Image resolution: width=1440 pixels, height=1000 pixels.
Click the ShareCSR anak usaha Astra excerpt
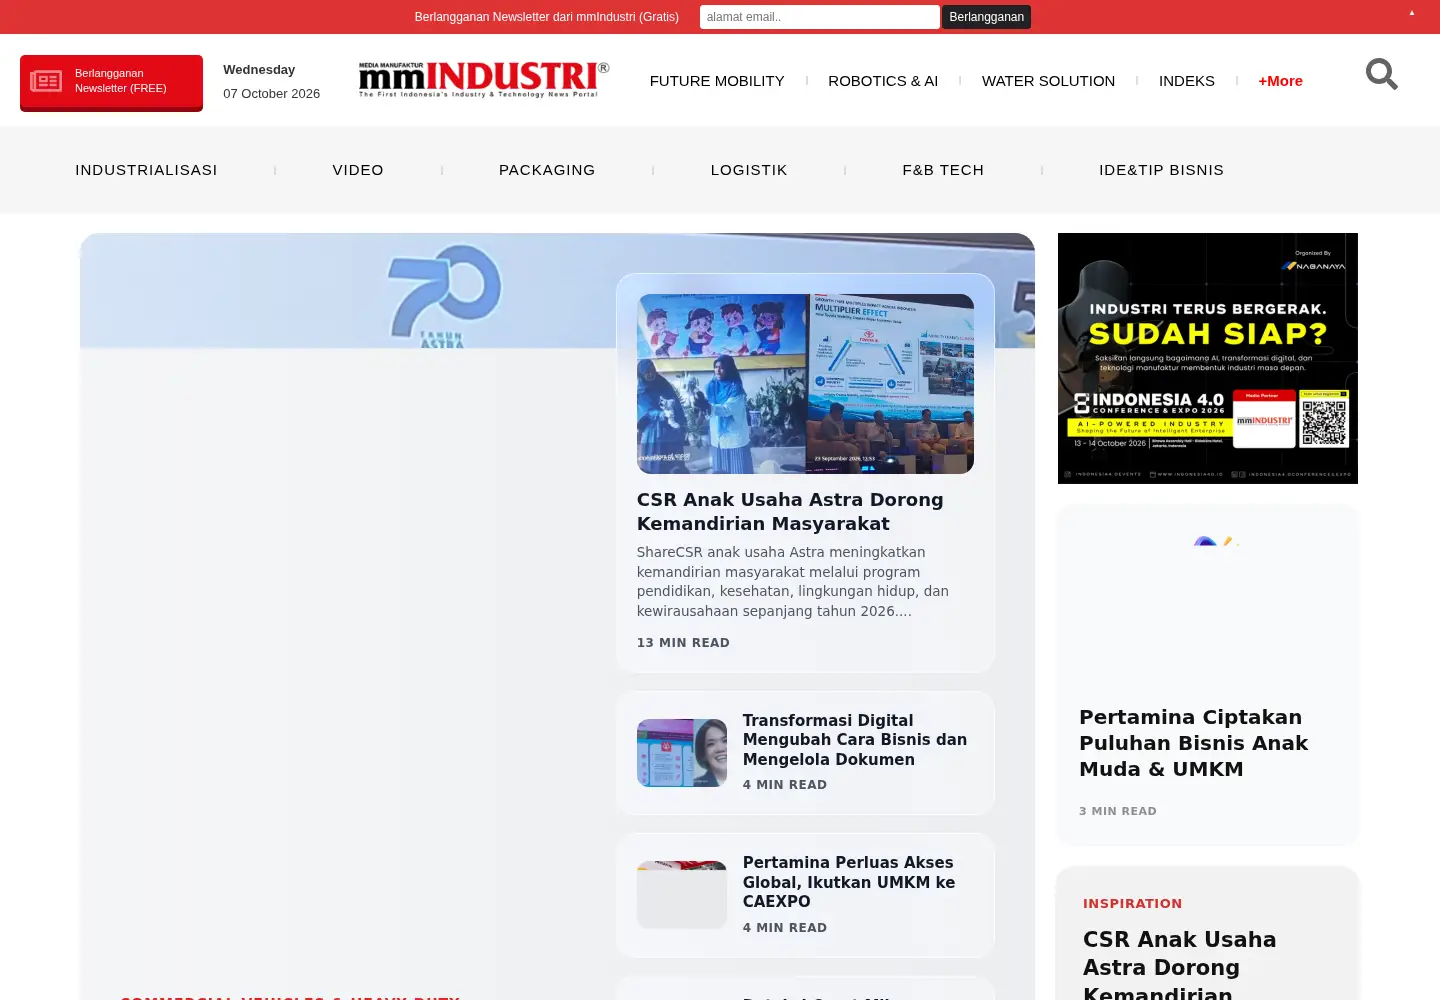(x=793, y=582)
